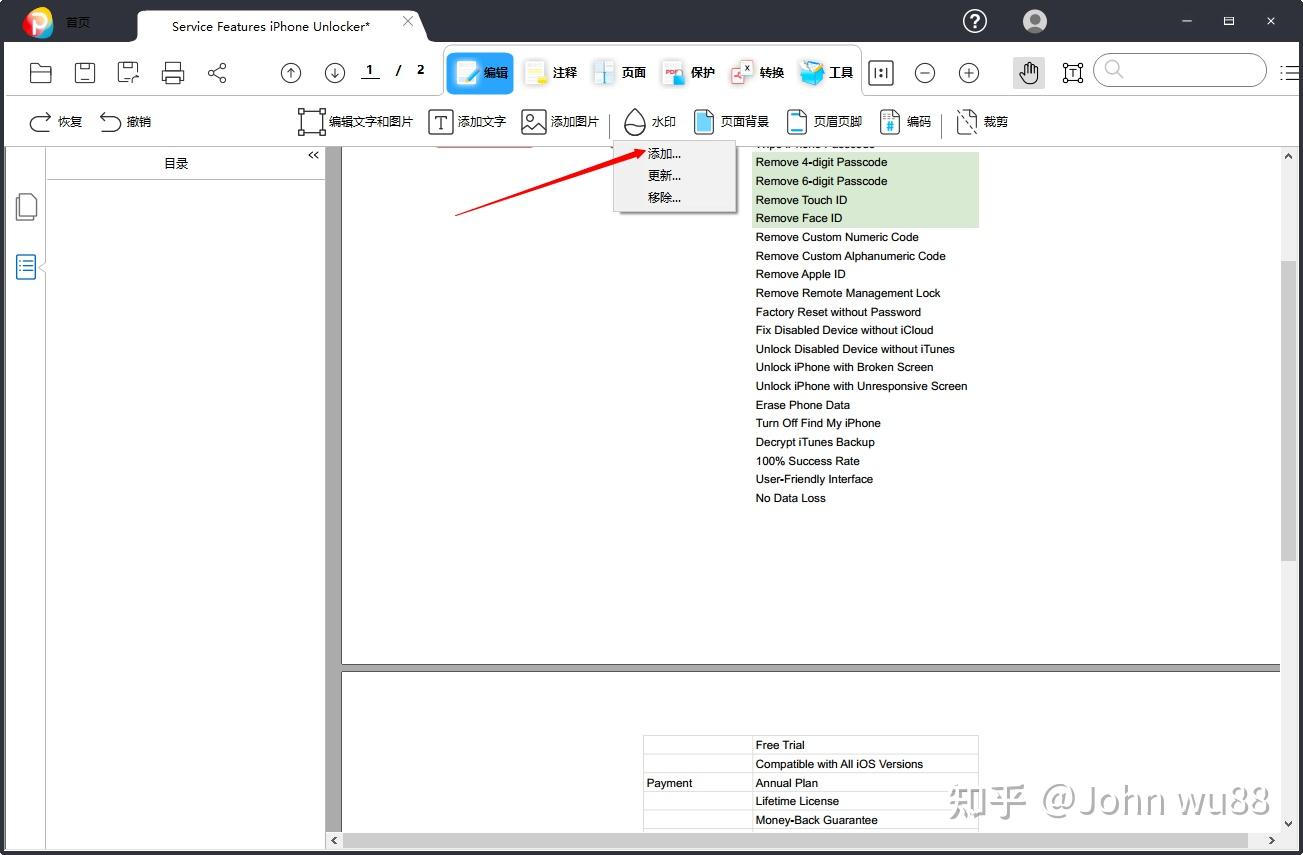Select 编辑文字和图片 edit tool

point(355,121)
